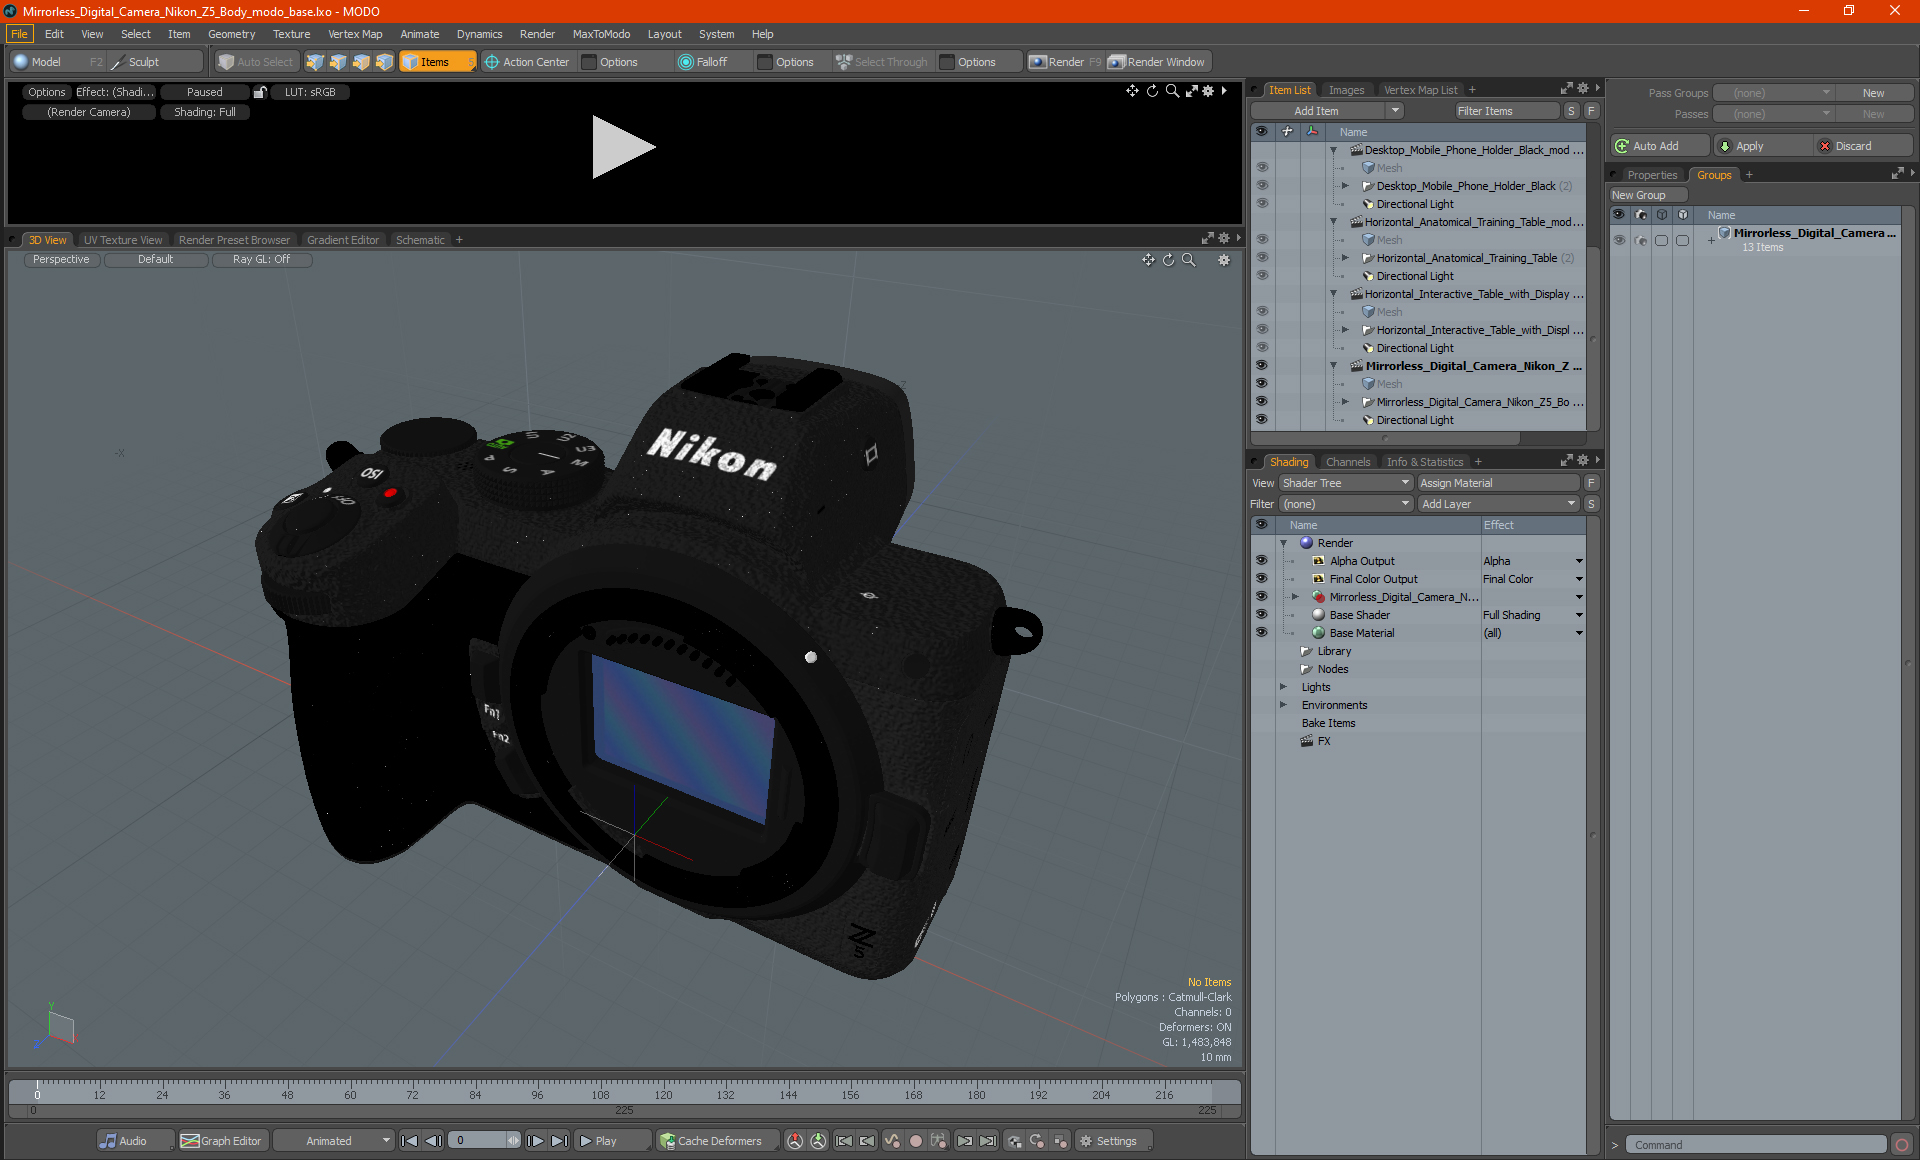Expand Mirrorless_Digital_Camera_Nikon_Z5_Bo item
This screenshot has width=1920, height=1160.
tap(1345, 402)
